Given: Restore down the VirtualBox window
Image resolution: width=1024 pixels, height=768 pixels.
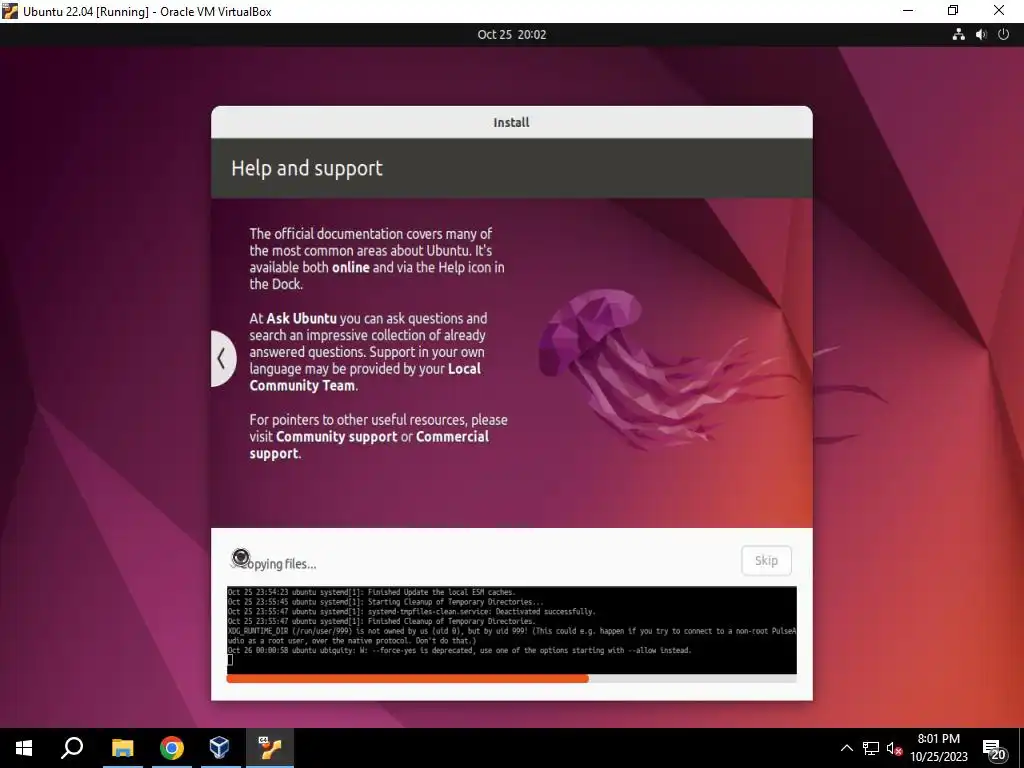Looking at the screenshot, I should [953, 10].
